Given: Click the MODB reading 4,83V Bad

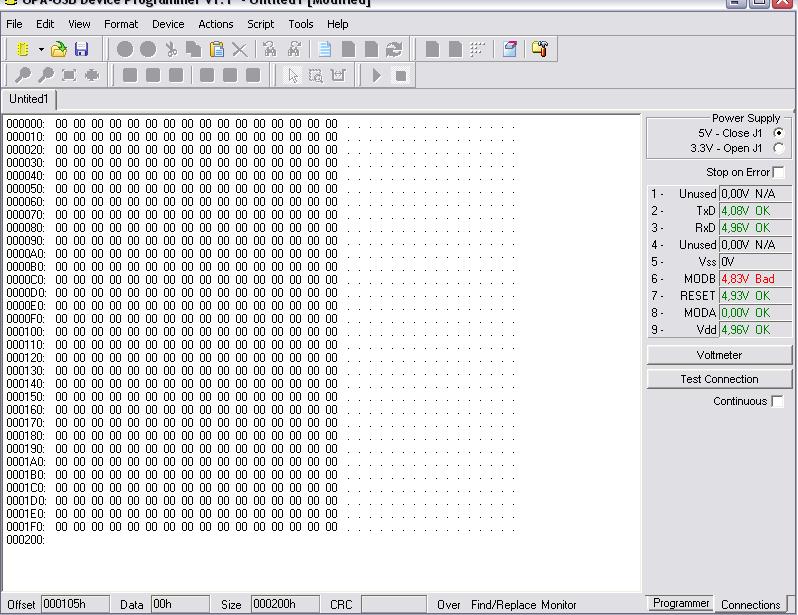Looking at the screenshot, I should coord(755,279).
